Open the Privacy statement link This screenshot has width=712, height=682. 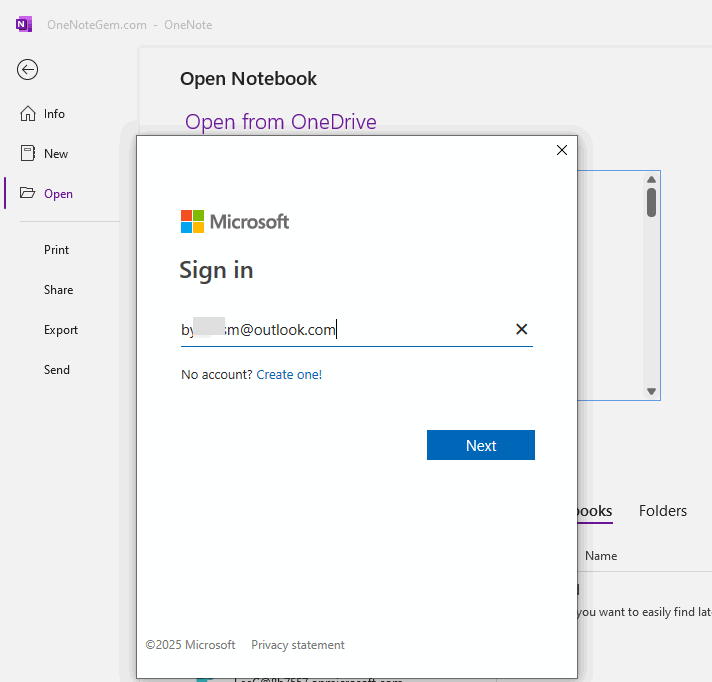point(297,645)
